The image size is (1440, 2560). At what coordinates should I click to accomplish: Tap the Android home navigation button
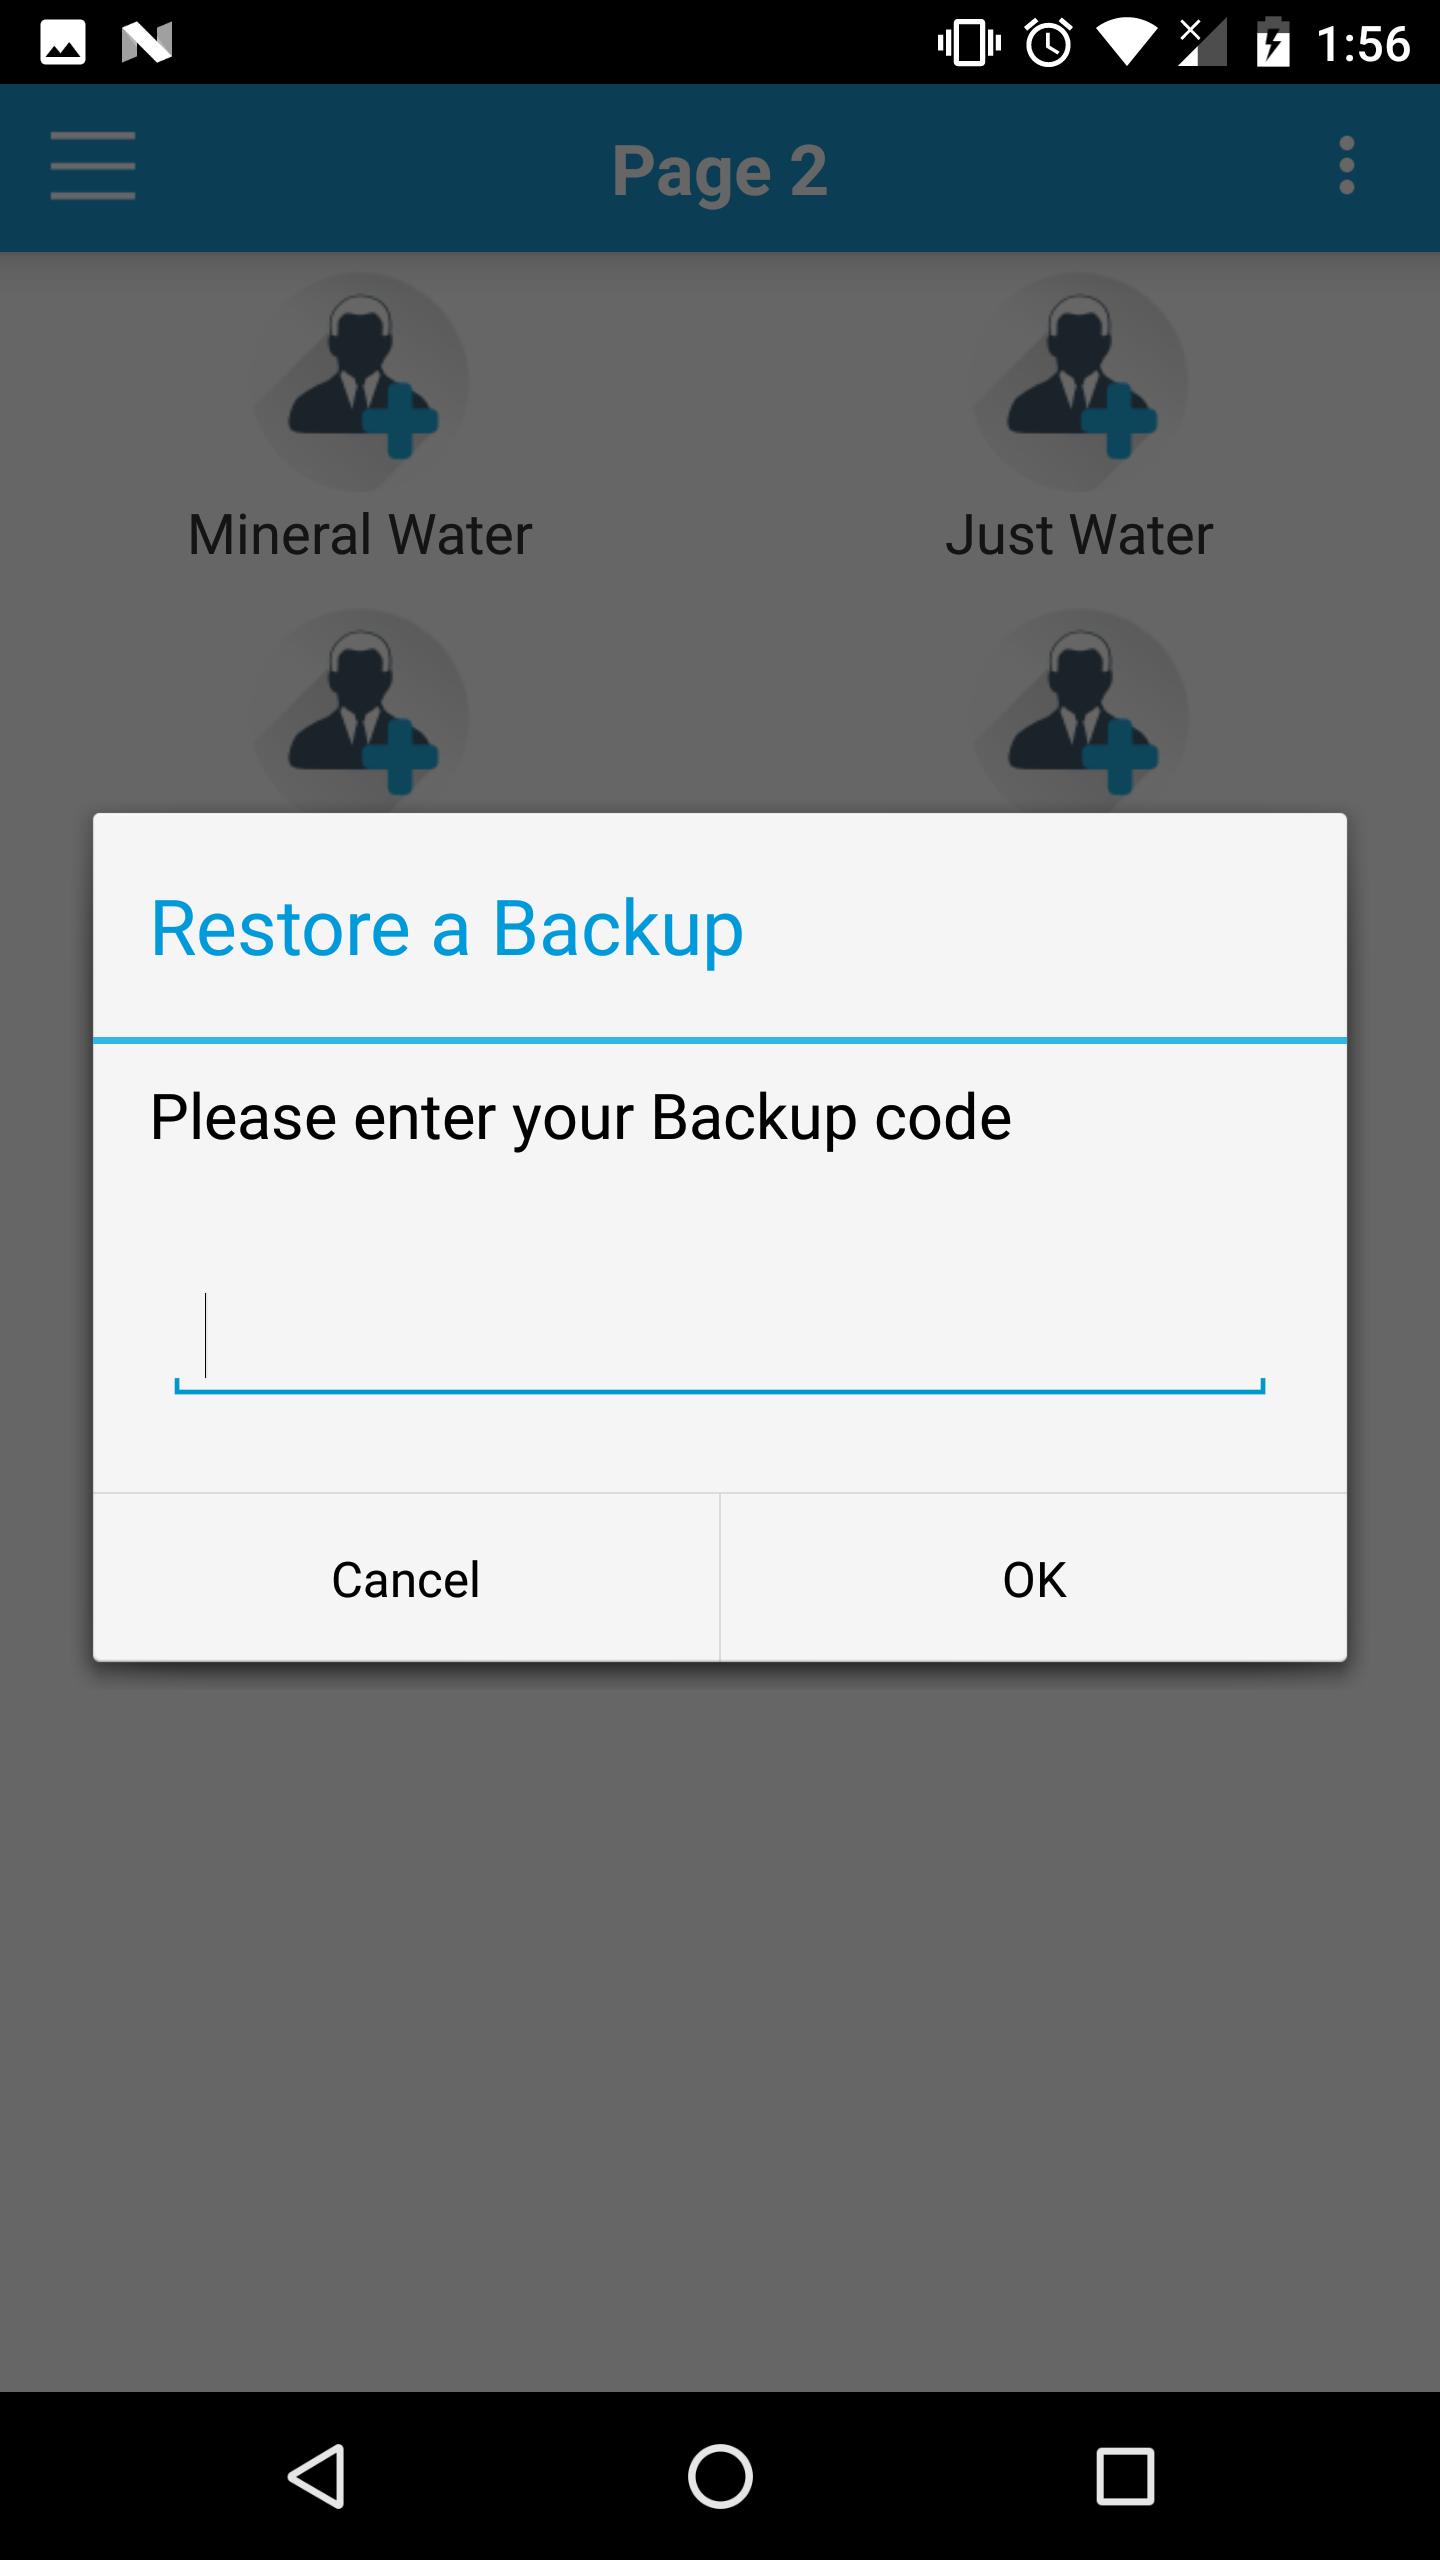[x=720, y=2476]
